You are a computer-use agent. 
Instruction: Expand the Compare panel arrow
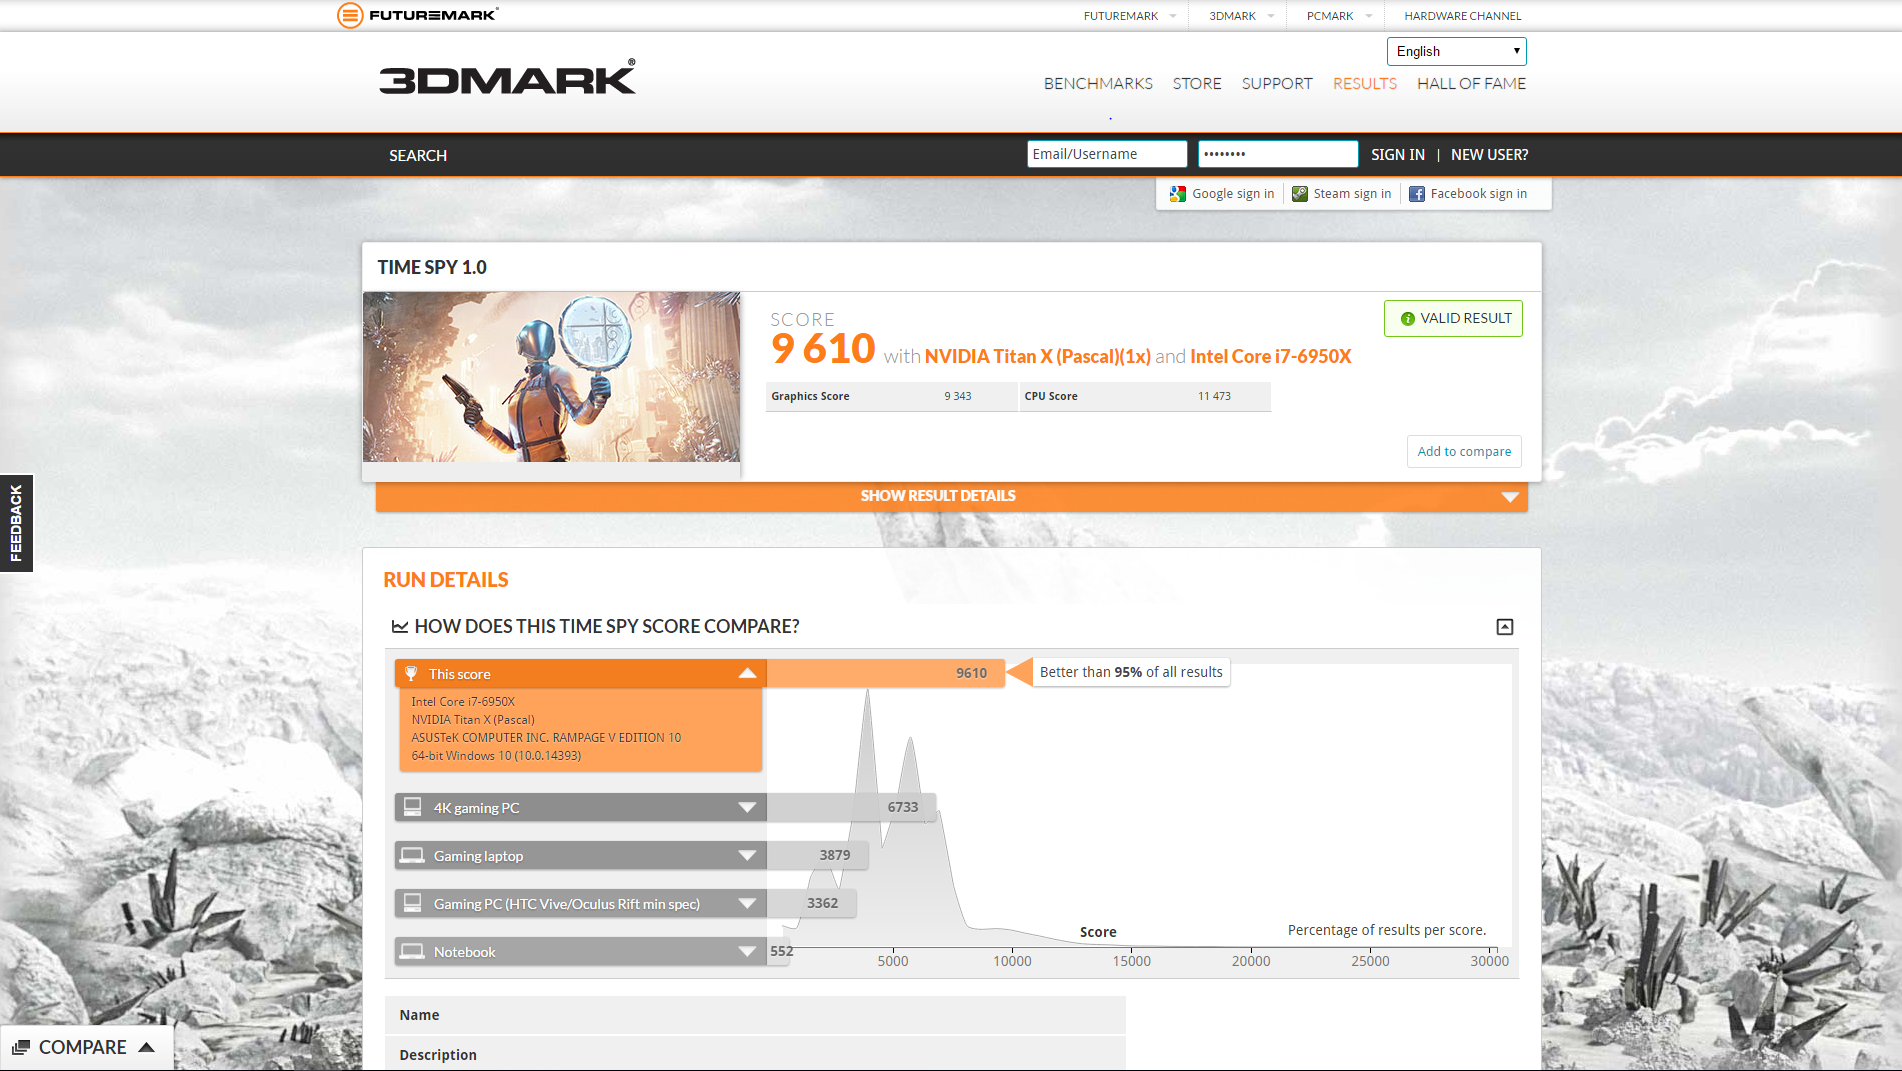[x=147, y=1047]
